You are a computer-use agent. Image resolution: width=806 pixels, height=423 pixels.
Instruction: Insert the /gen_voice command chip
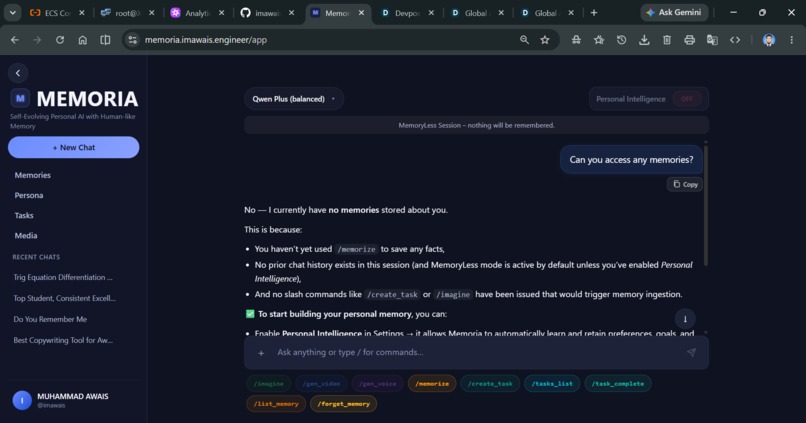pos(378,383)
